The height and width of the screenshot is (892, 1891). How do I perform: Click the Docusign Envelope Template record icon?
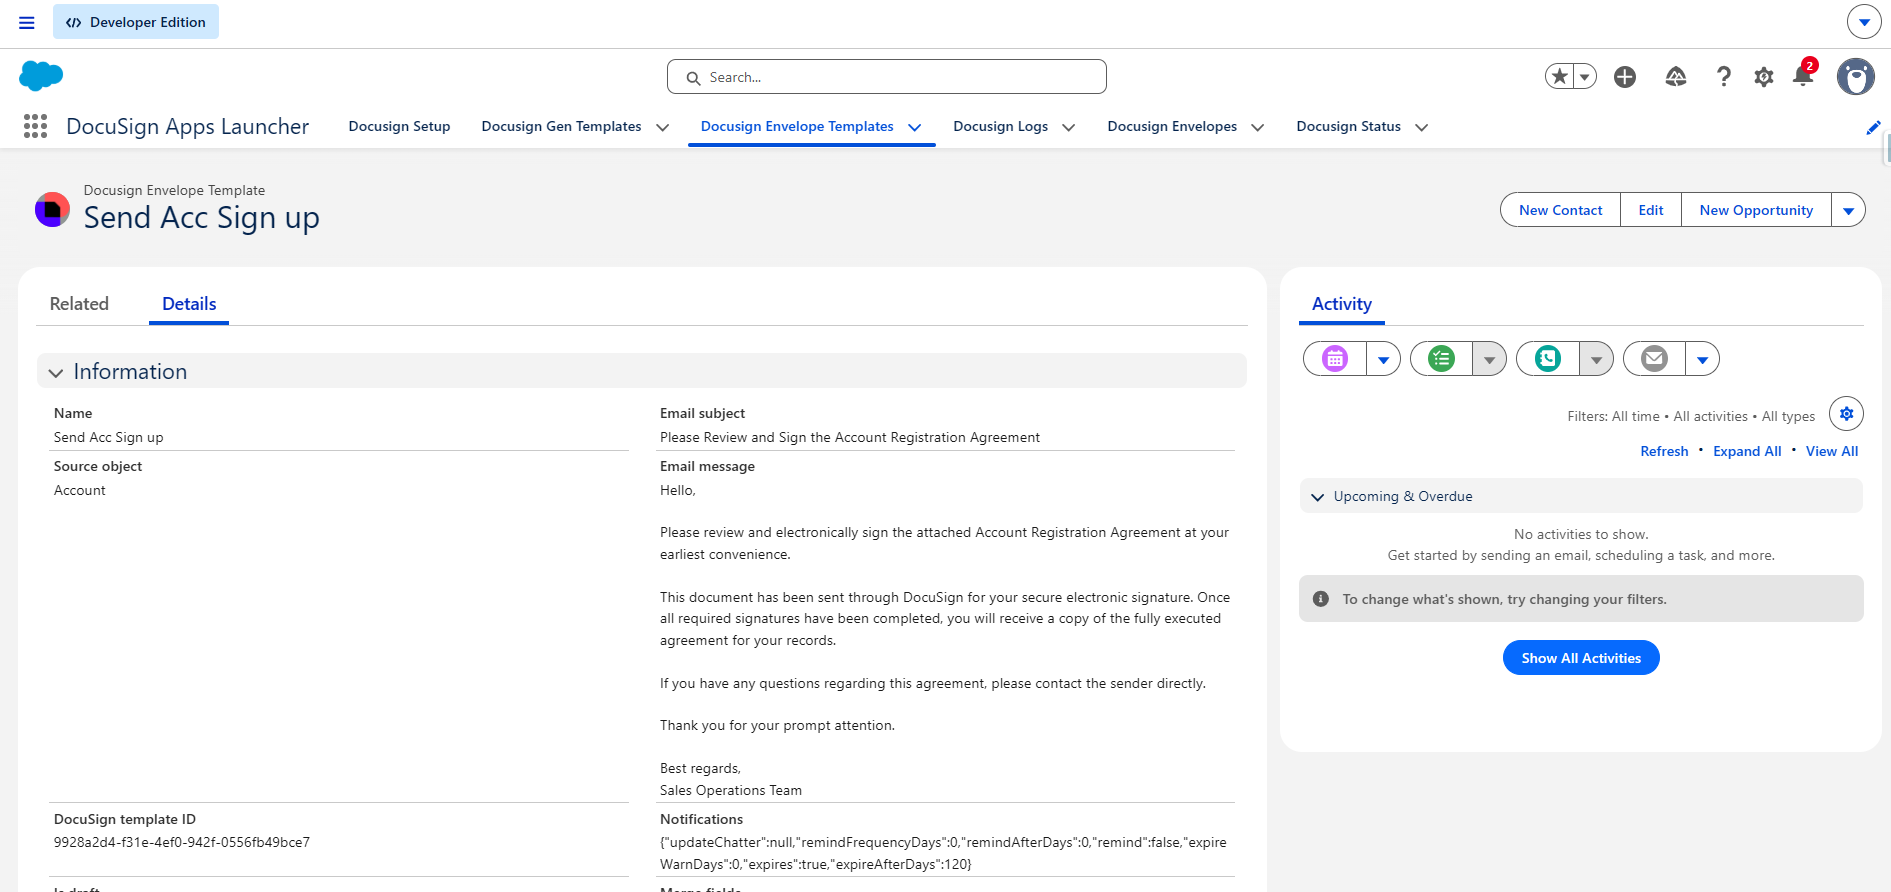(x=52, y=210)
